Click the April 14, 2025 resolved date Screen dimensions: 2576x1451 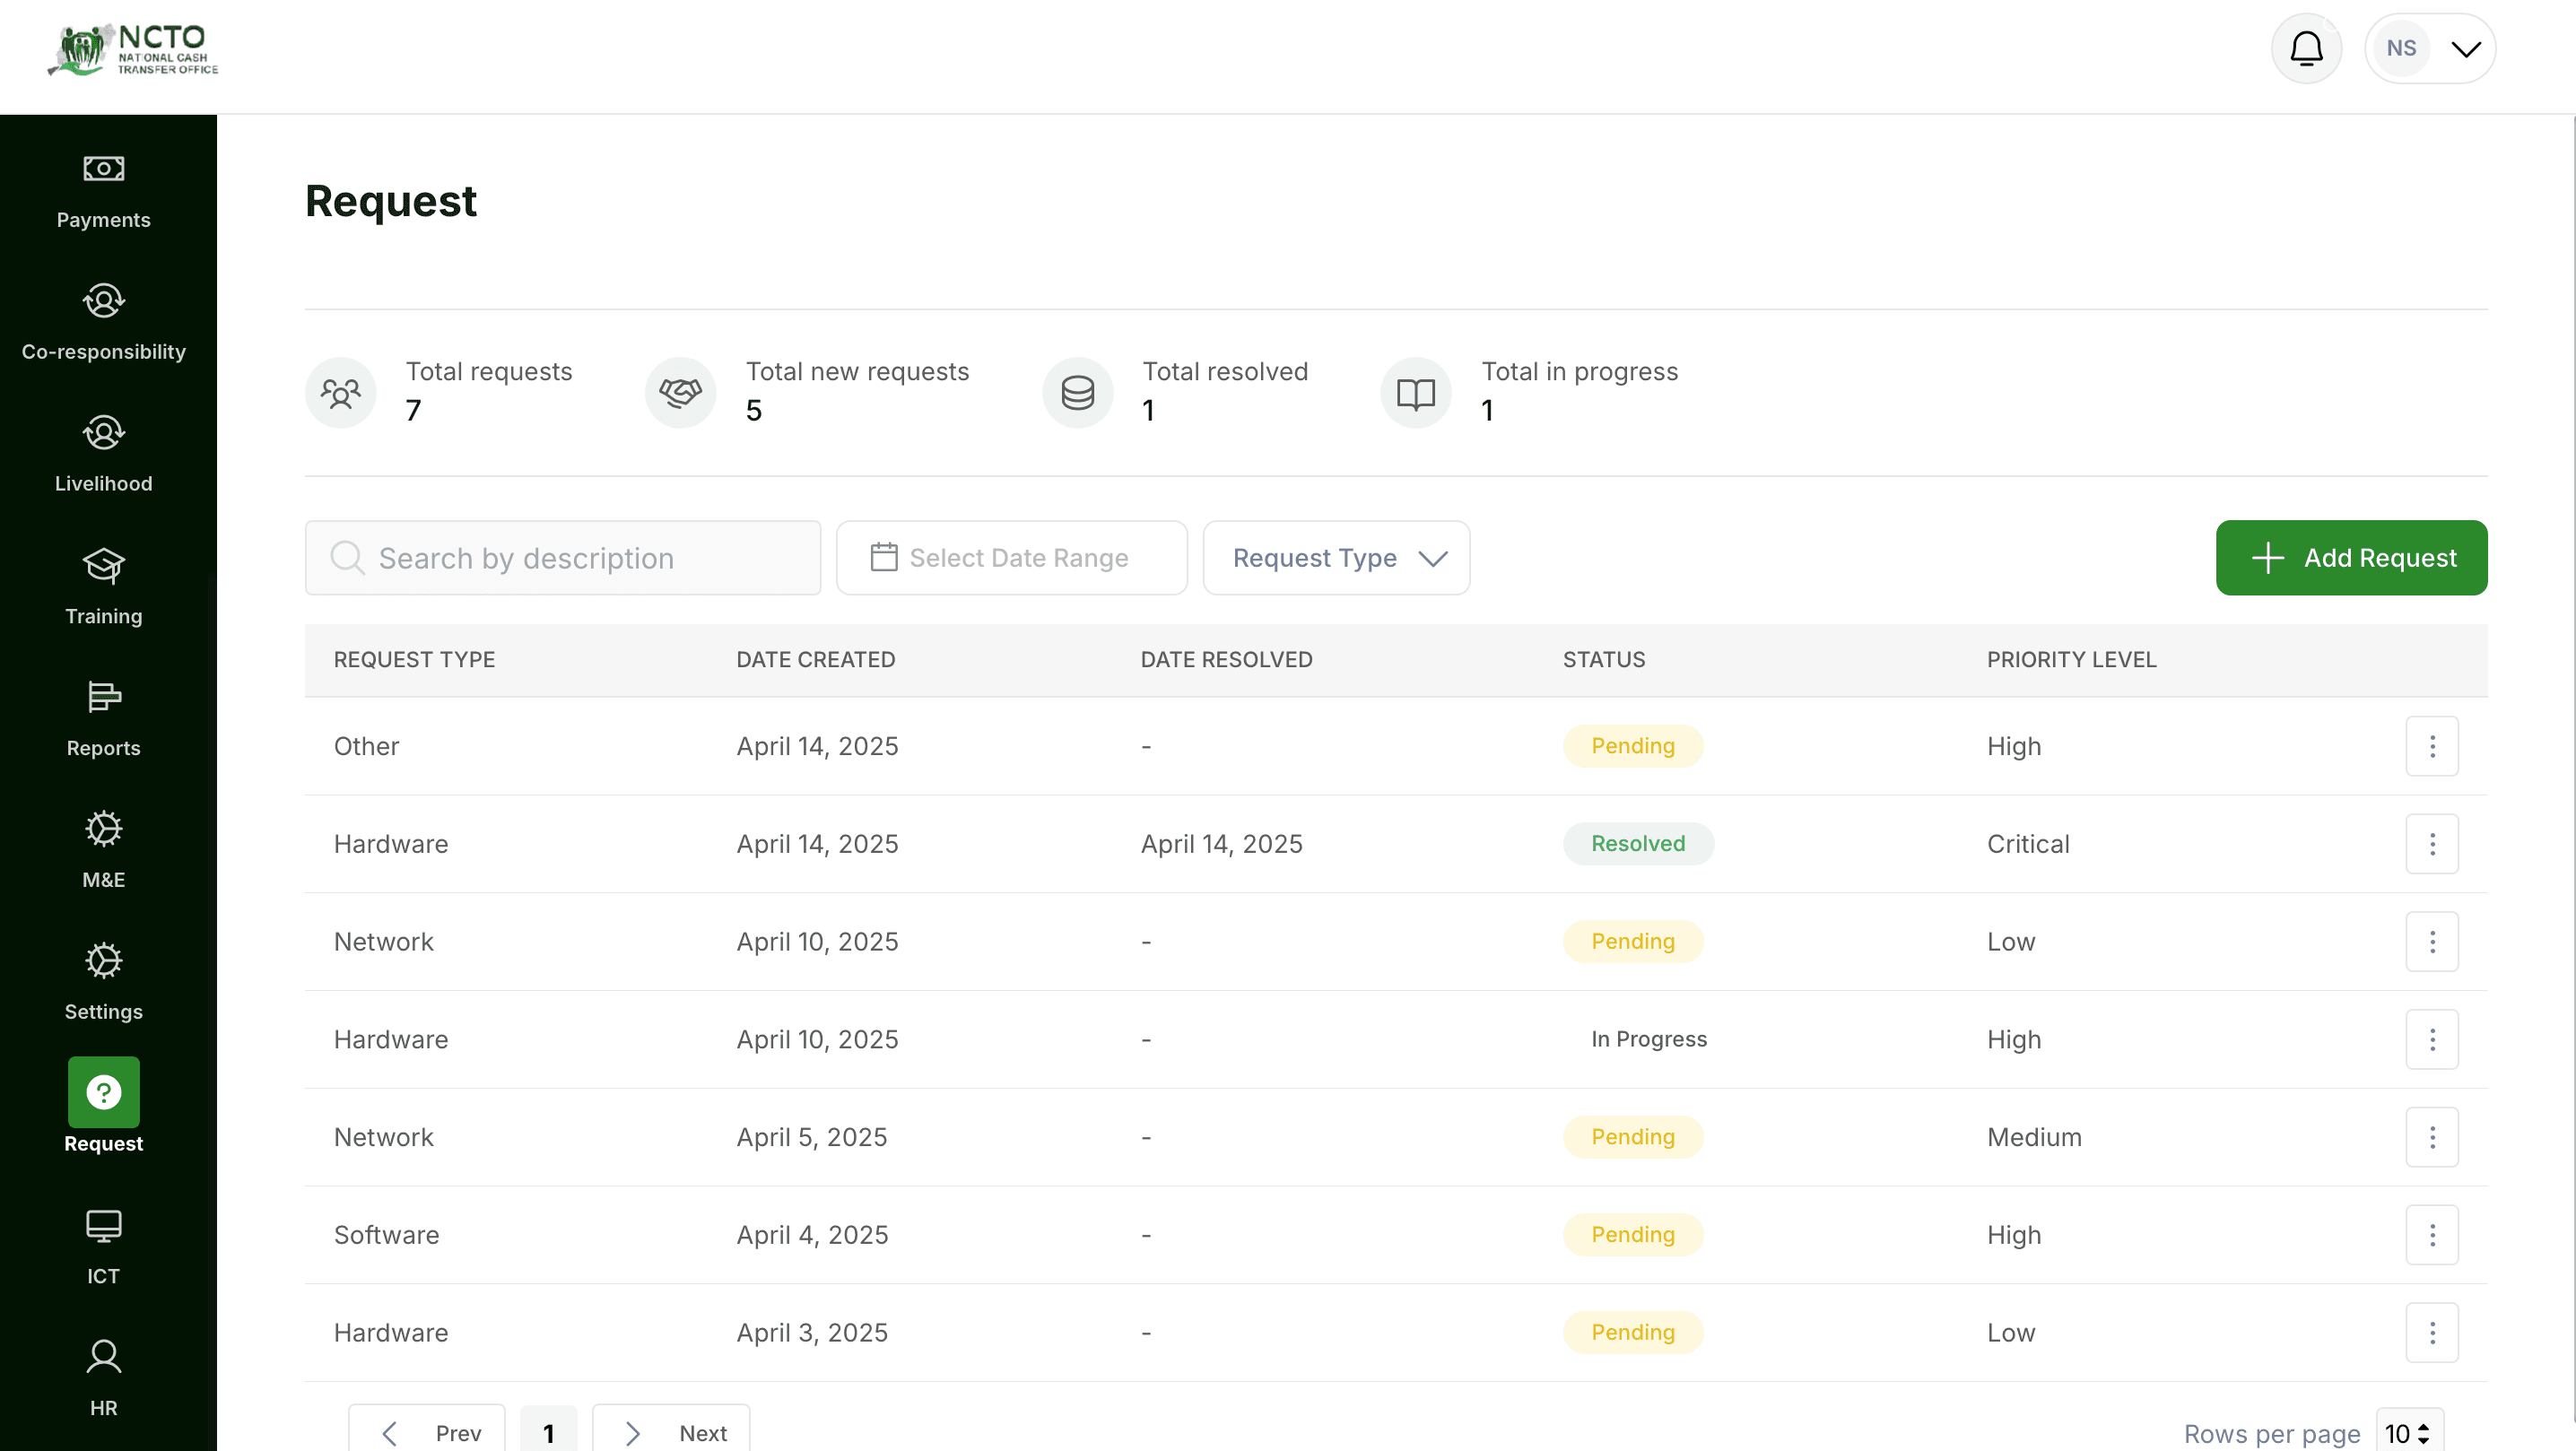click(1221, 844)
